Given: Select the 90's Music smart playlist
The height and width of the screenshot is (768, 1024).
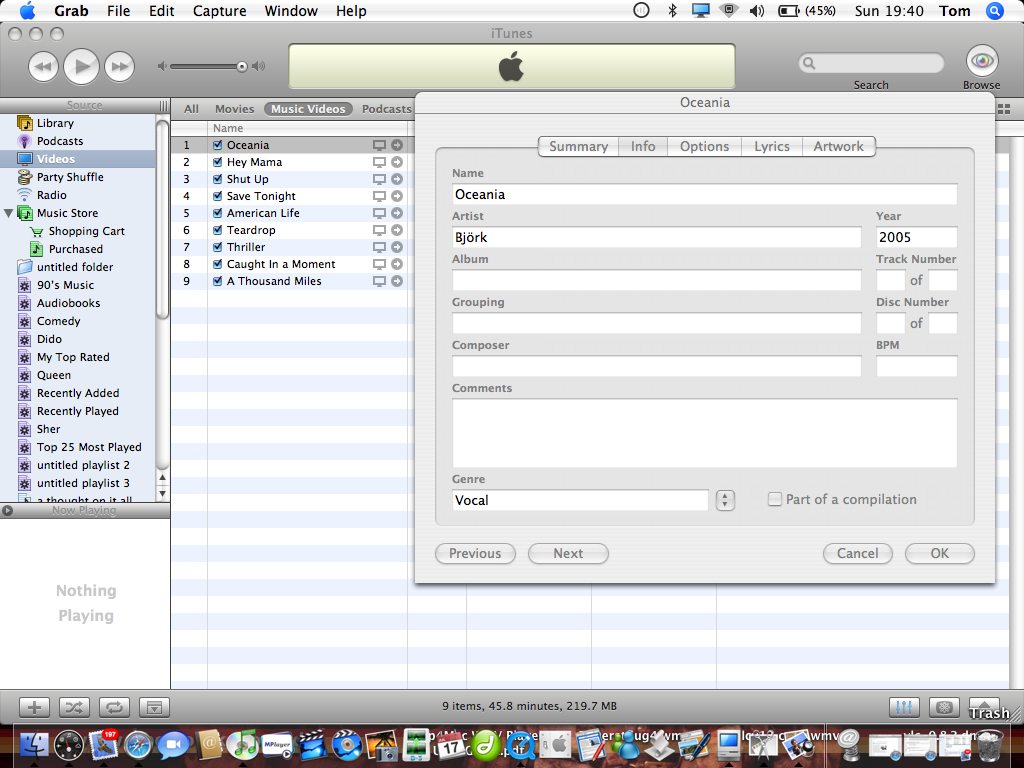Looking at the screenshot, I should click(x=65, y=285).
